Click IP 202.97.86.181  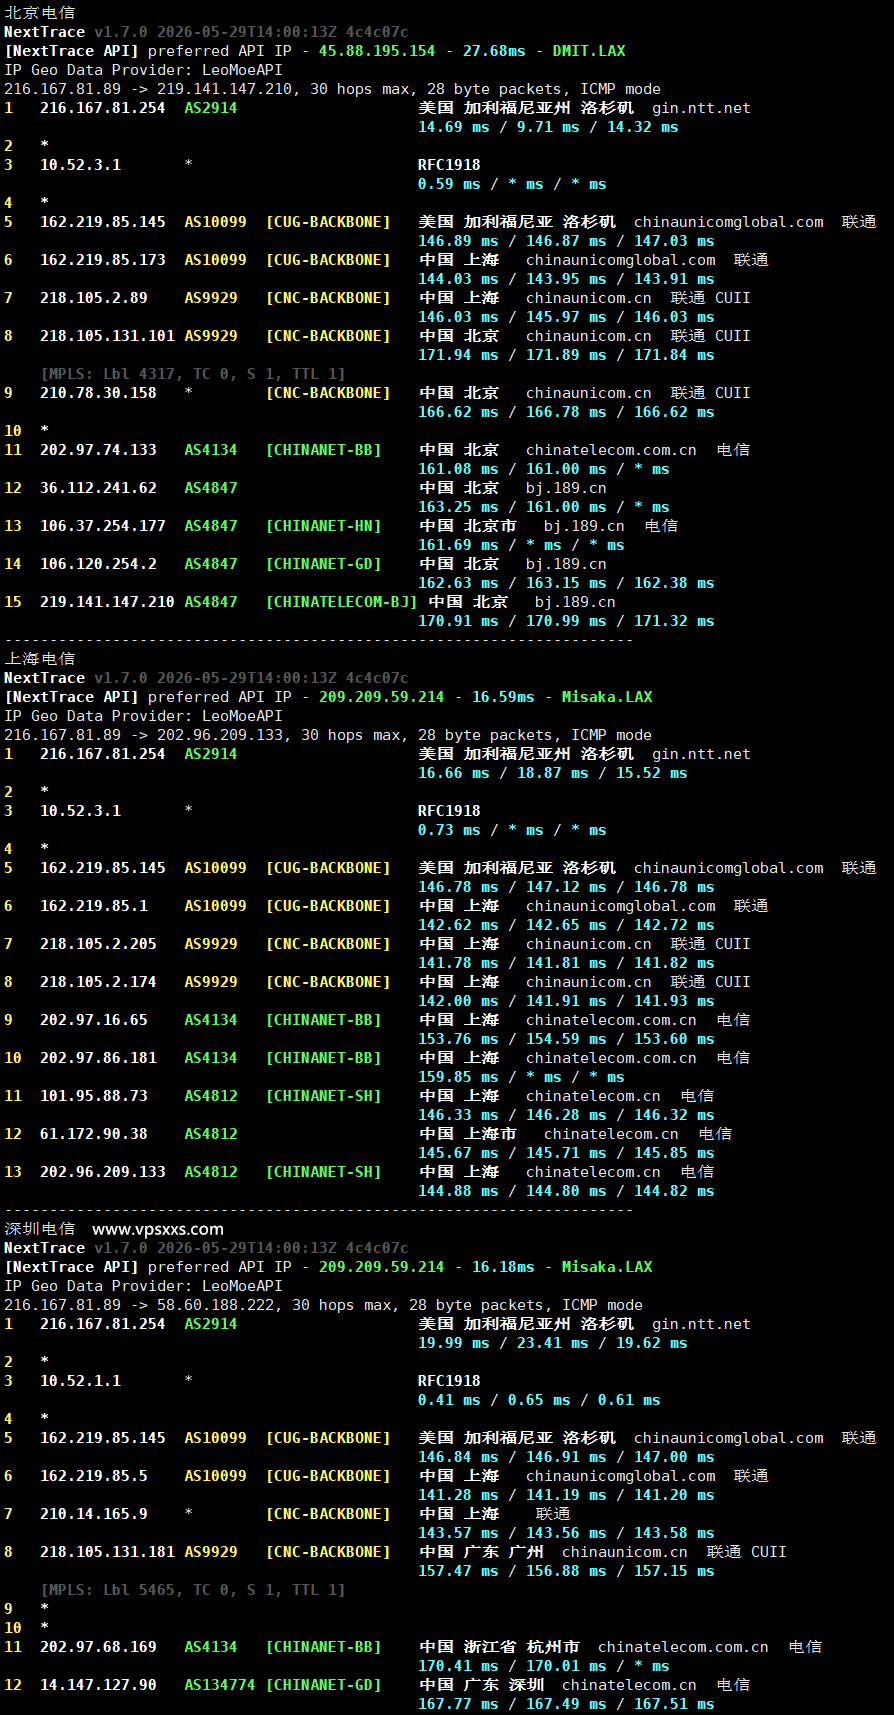pyautogui.click(x=98, y=1058)
